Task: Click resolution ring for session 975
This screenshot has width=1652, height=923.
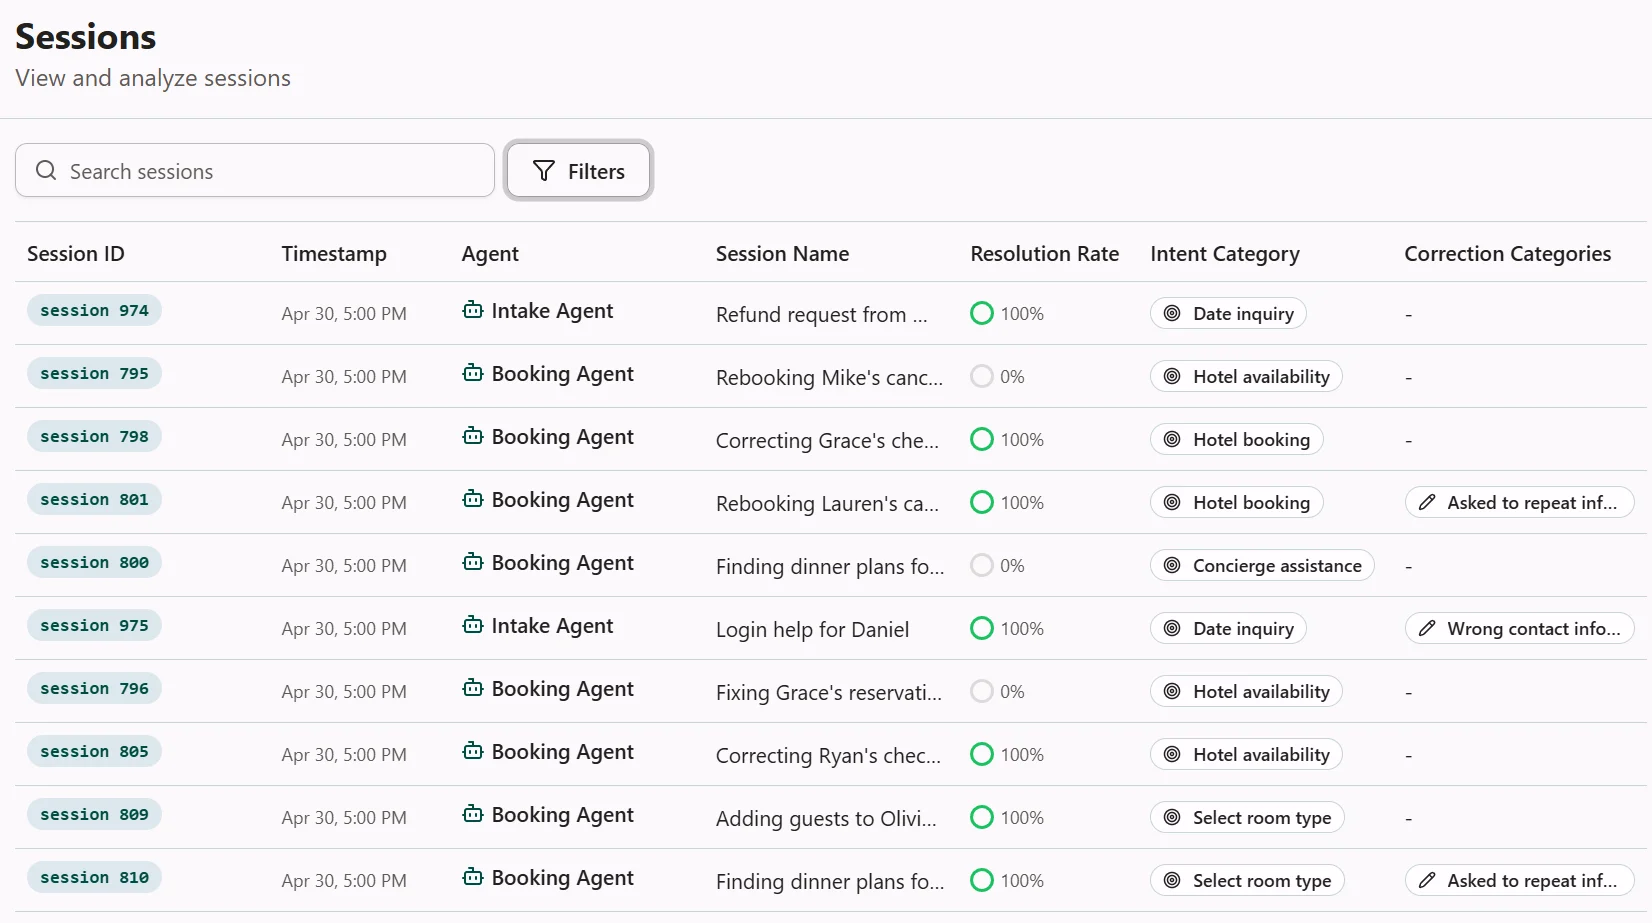Action: 982,628
